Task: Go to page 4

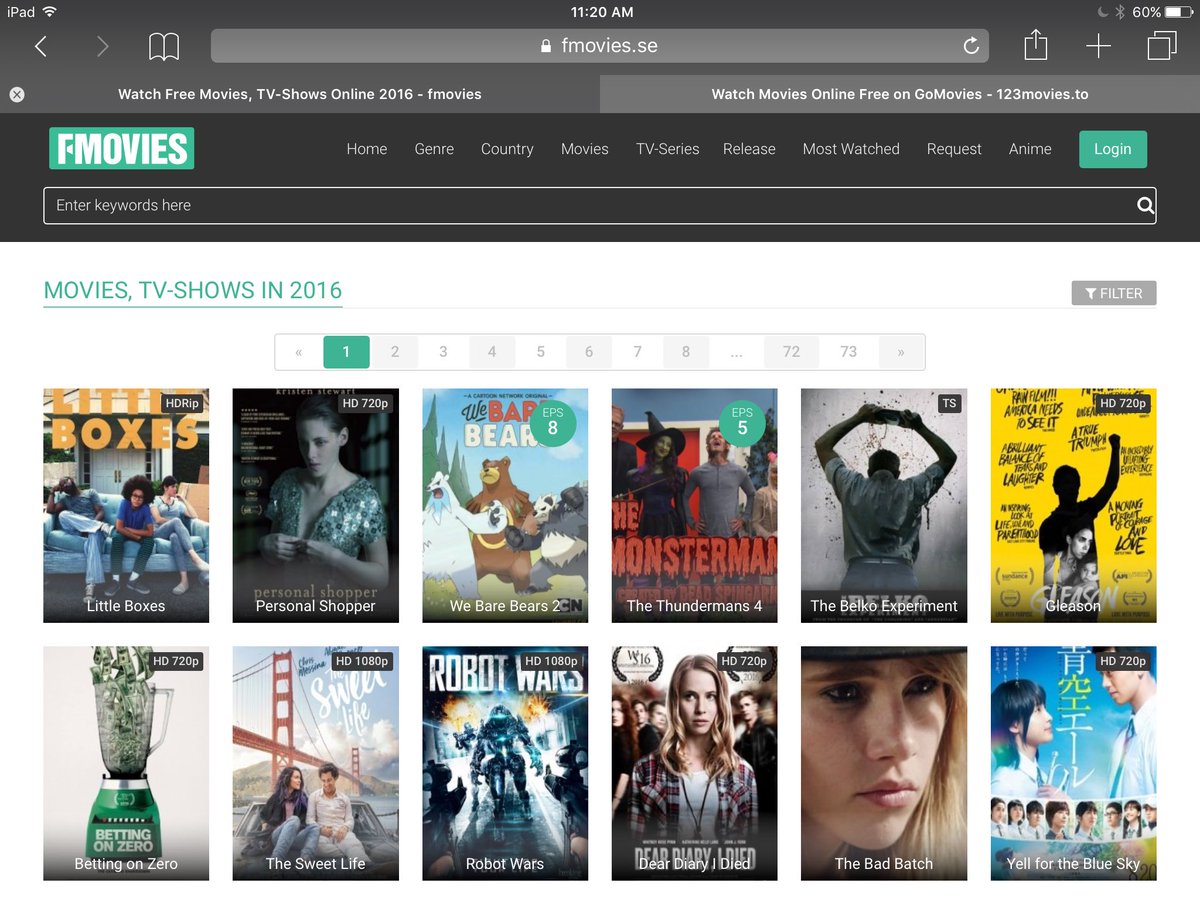Action: coord(492,352)
